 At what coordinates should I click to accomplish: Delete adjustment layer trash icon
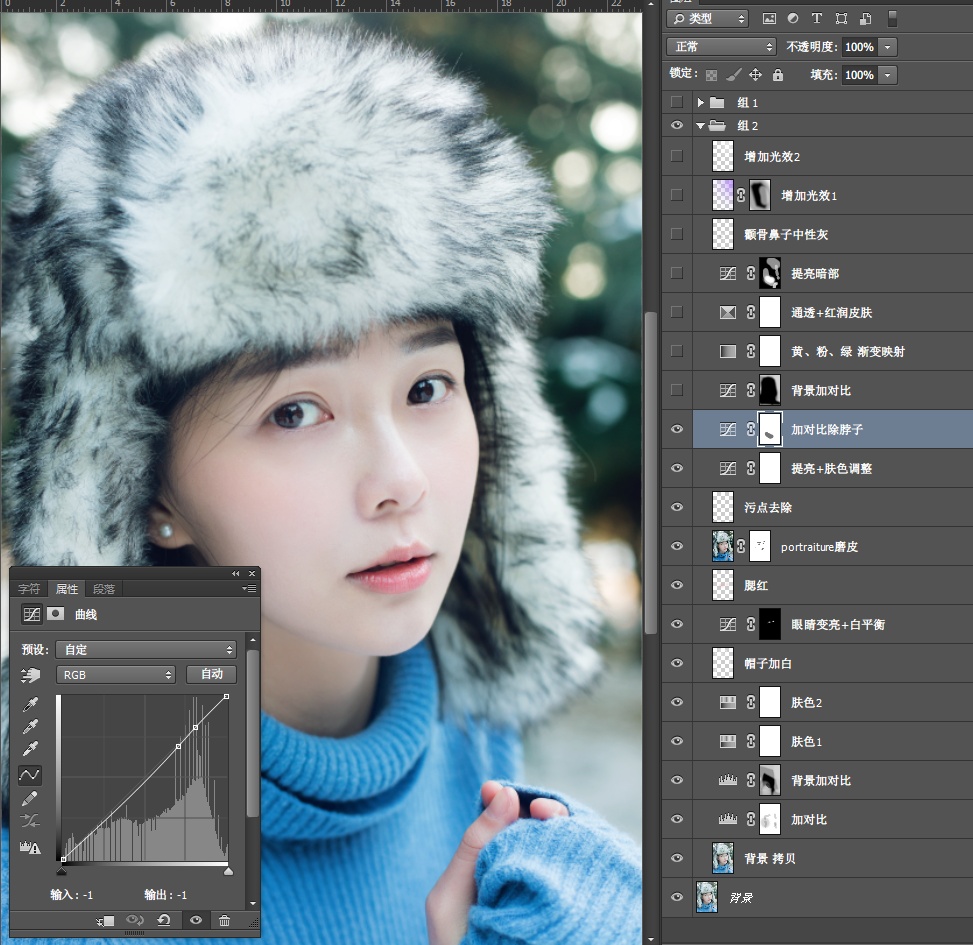pos(225,920)
